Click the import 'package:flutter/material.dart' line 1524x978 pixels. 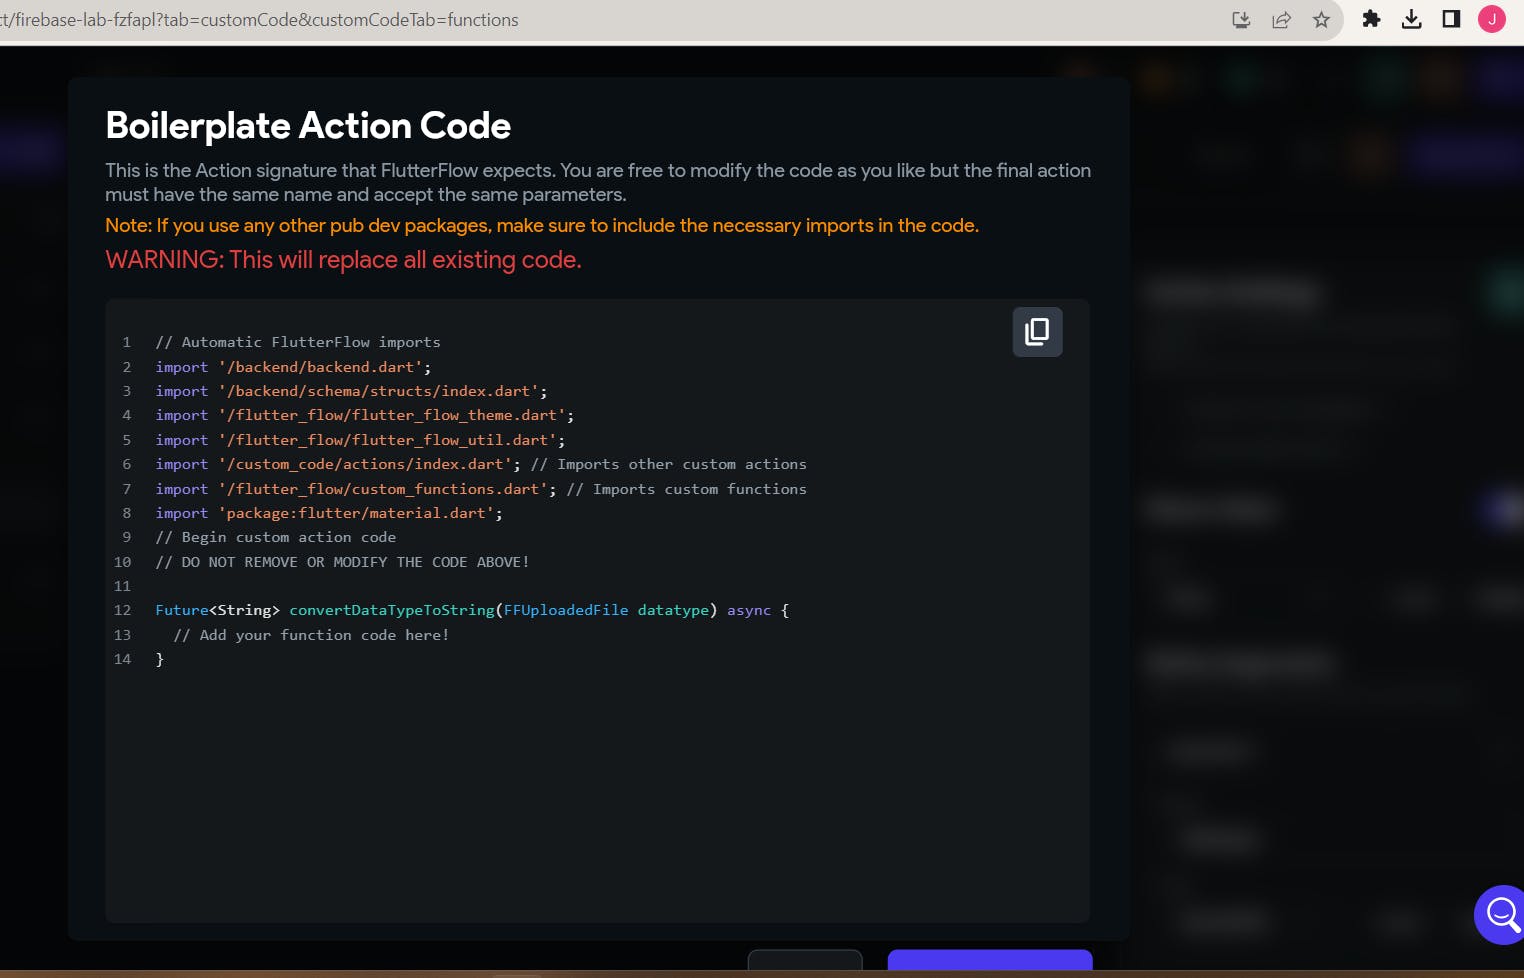tap(329, 513)
